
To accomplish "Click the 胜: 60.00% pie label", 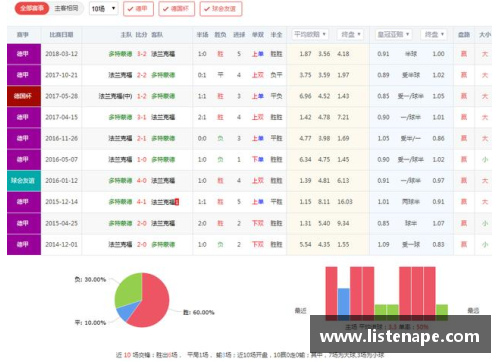I will pos(199,313).
